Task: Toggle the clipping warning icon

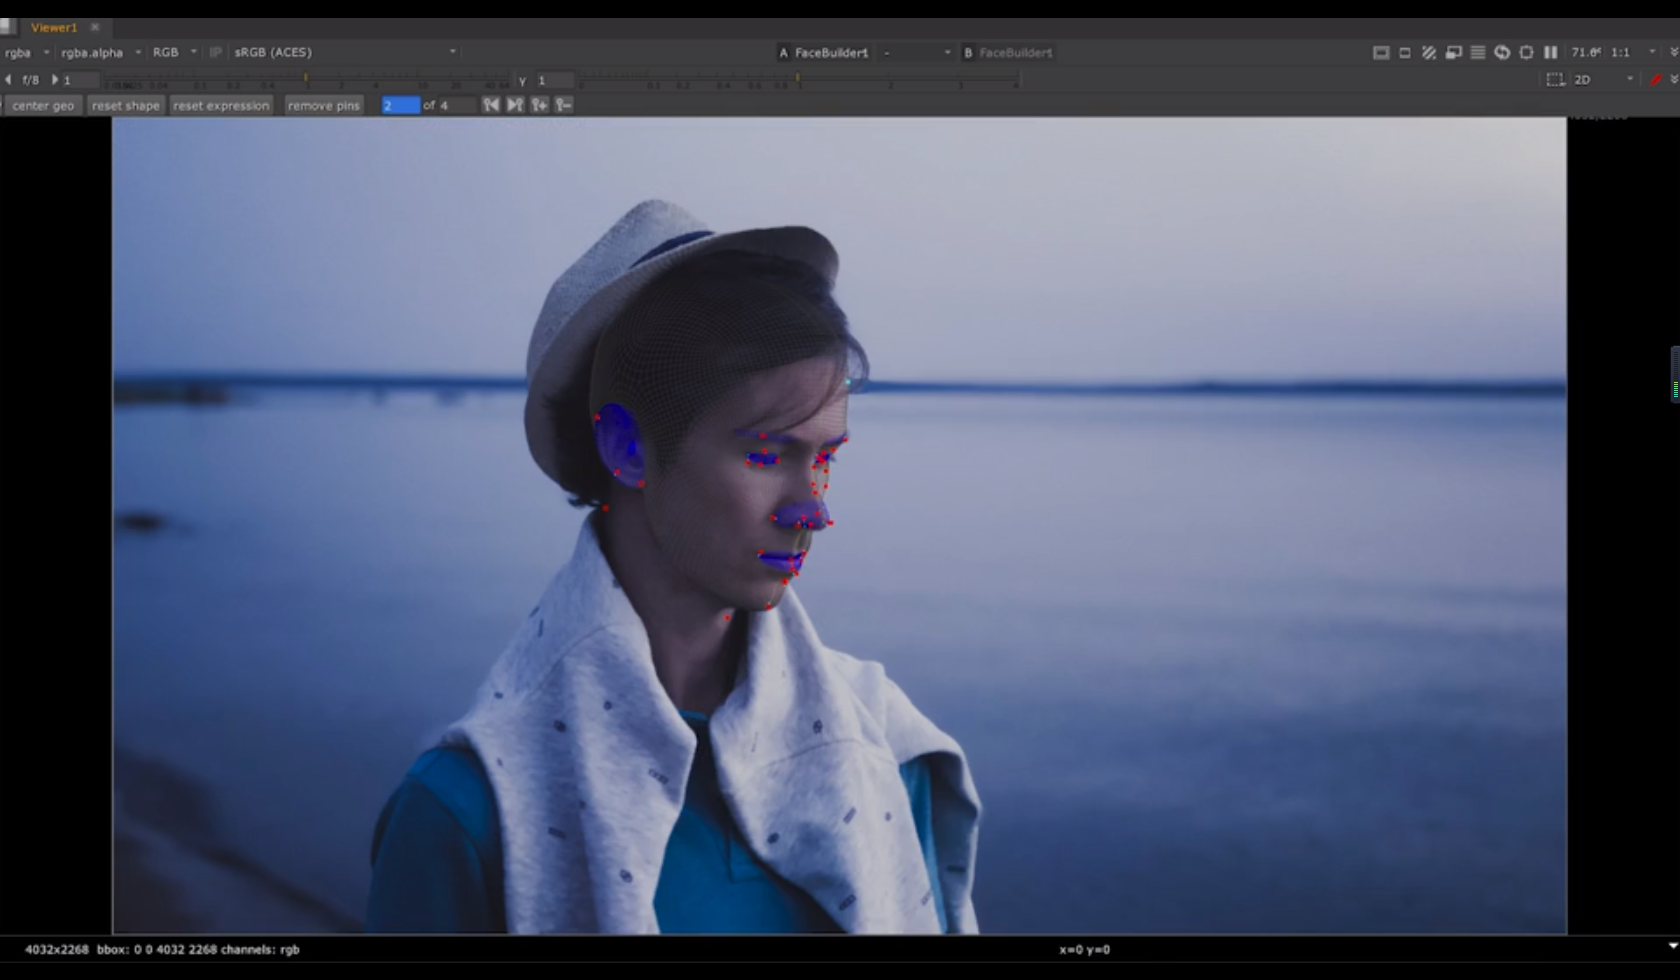Action: pyautogui.click(x=1381, y=52)
